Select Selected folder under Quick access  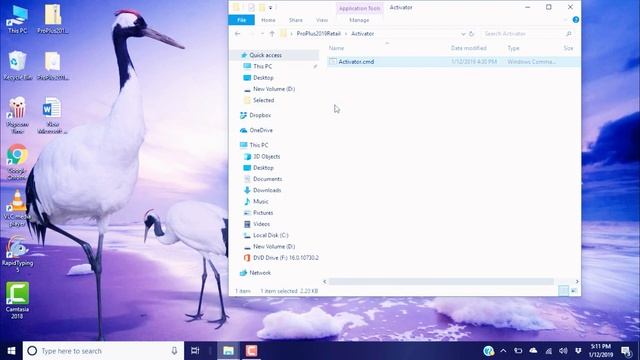click(x=263, y=100)
